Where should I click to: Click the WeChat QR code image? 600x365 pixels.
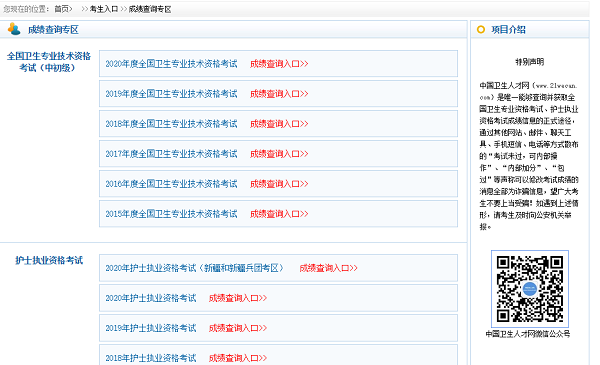[x=530, y=289]
